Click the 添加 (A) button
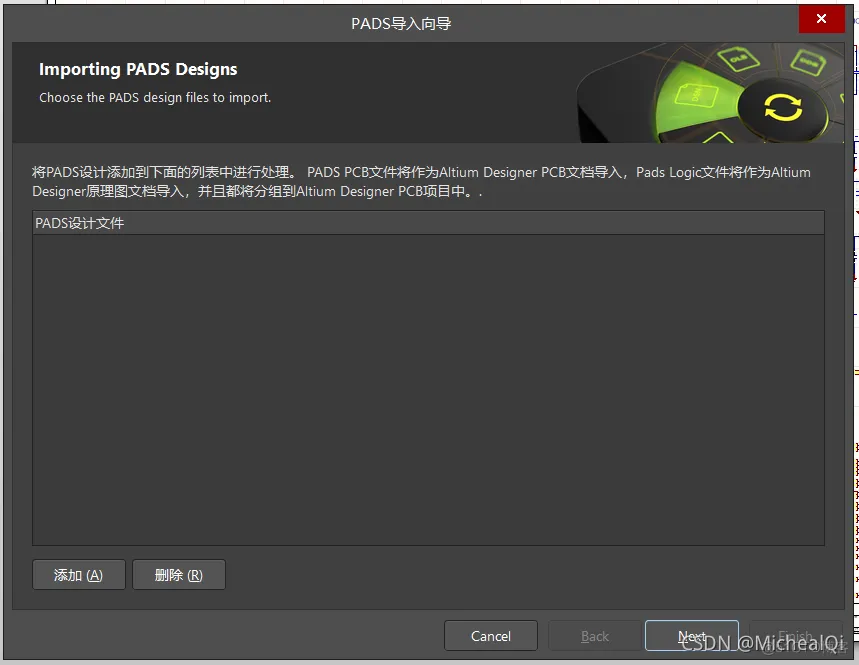The image size is (859, 665). click(79, 575)
